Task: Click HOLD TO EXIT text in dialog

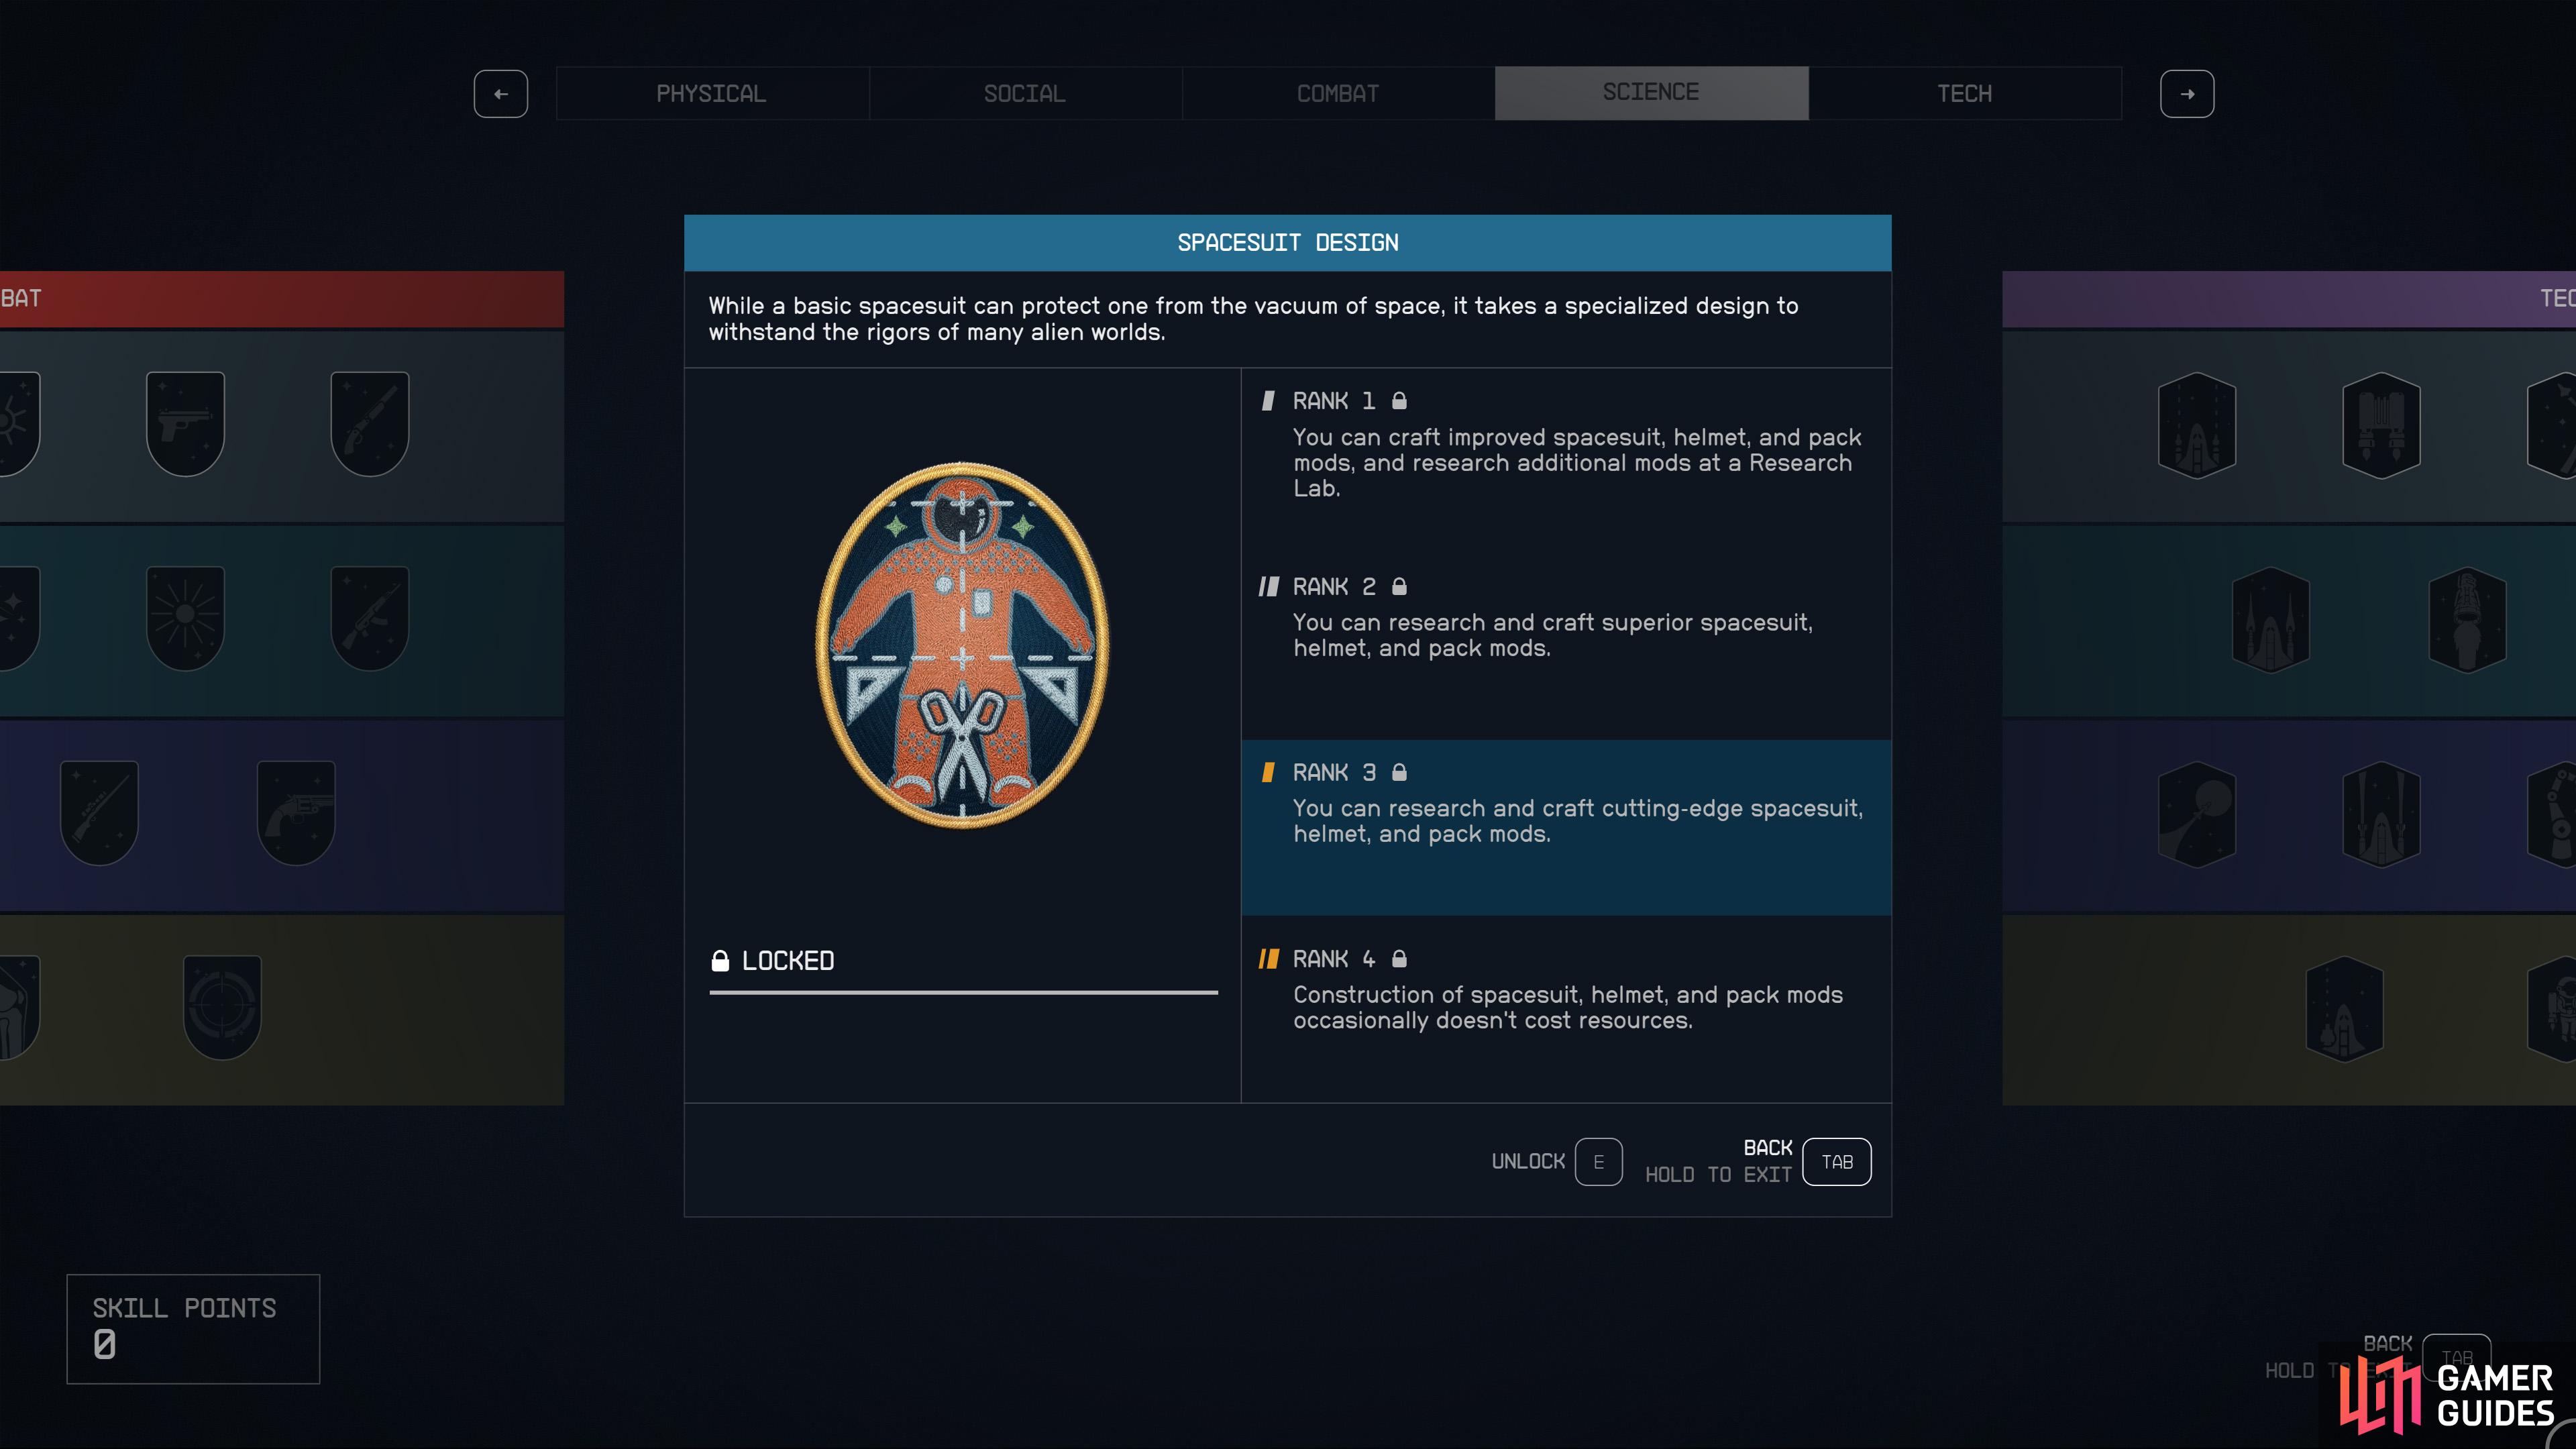Action: (1718, 1175)
